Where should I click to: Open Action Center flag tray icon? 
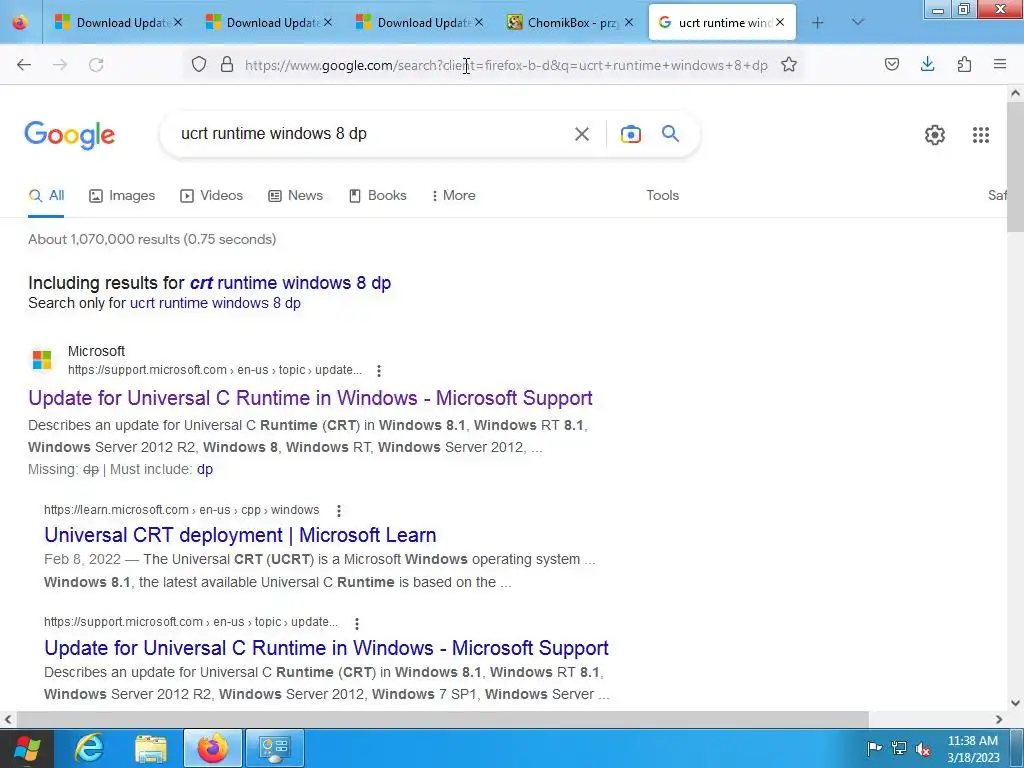pos(874,748)
